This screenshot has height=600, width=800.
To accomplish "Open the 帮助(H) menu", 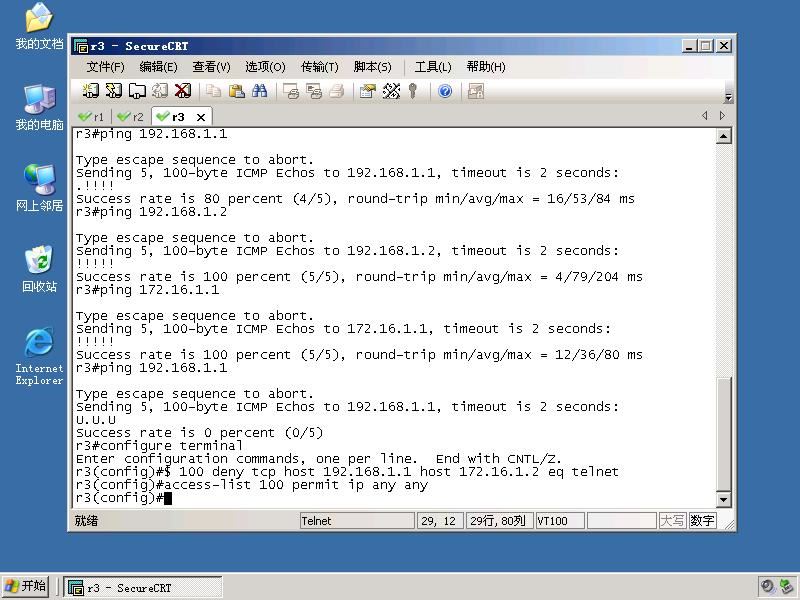I will tap(486, 67).
